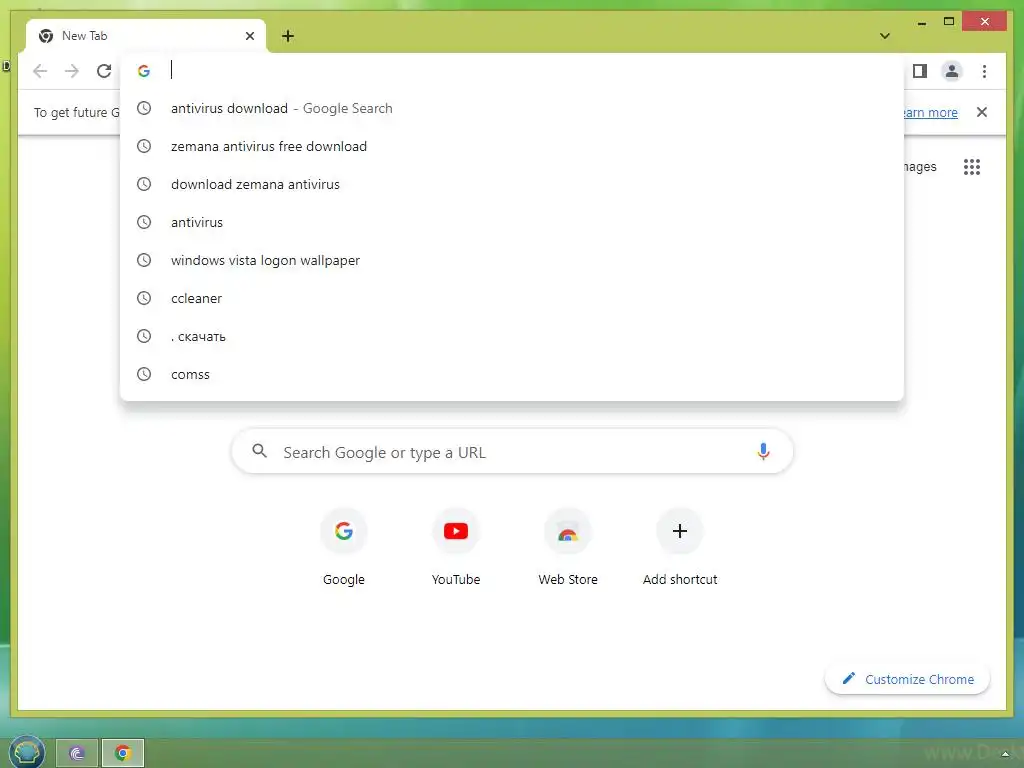Select 'antivirus download' suggestion
Viewport: 1024px width, 768px height.
pos(512,108)
